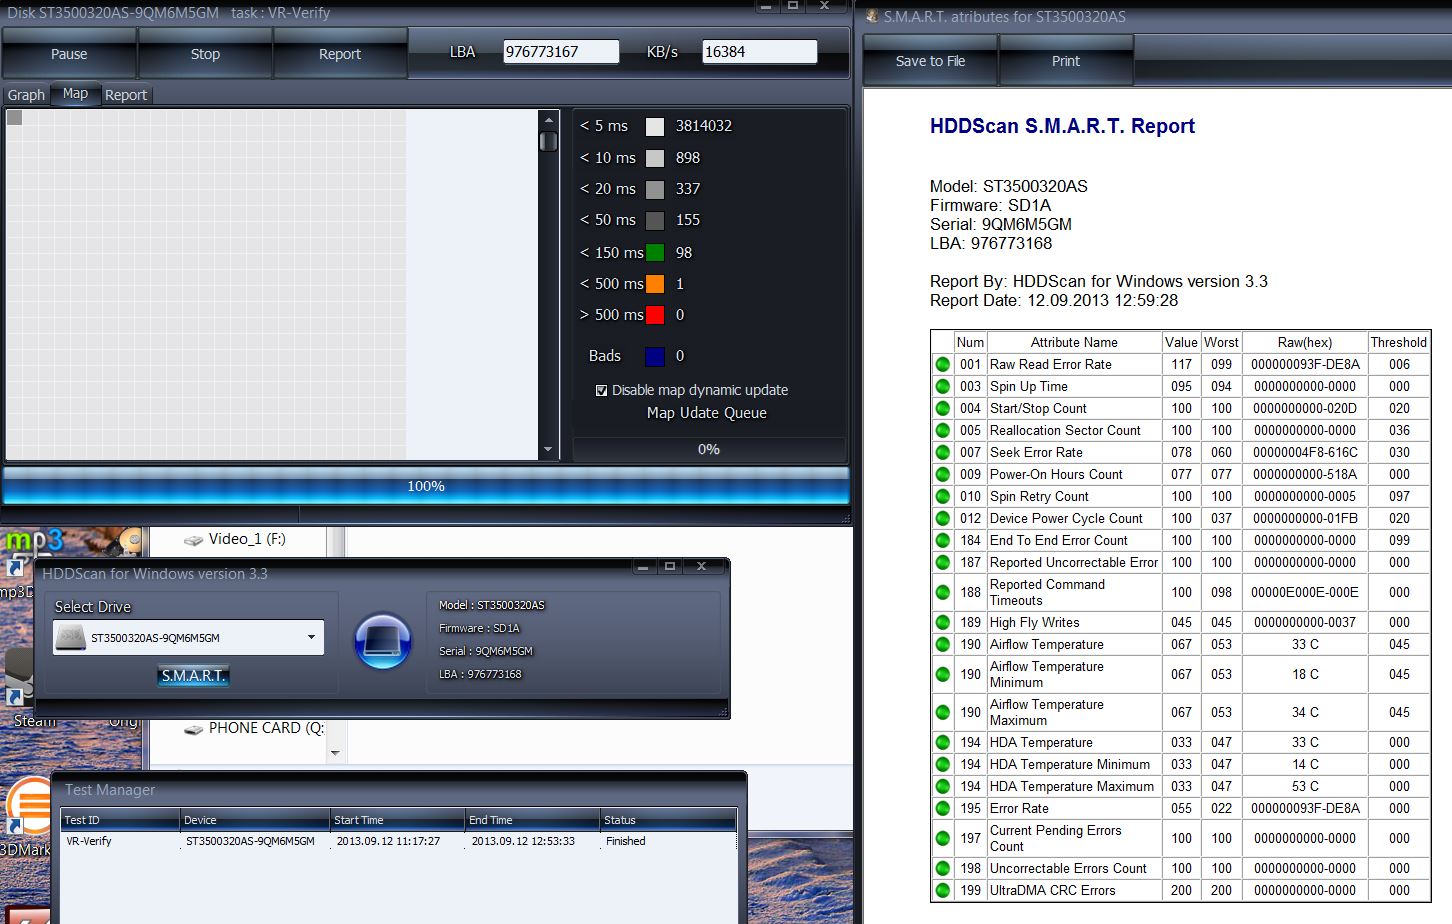
Task: Expand the Select Drive dropdown
Action: [311, 638]
